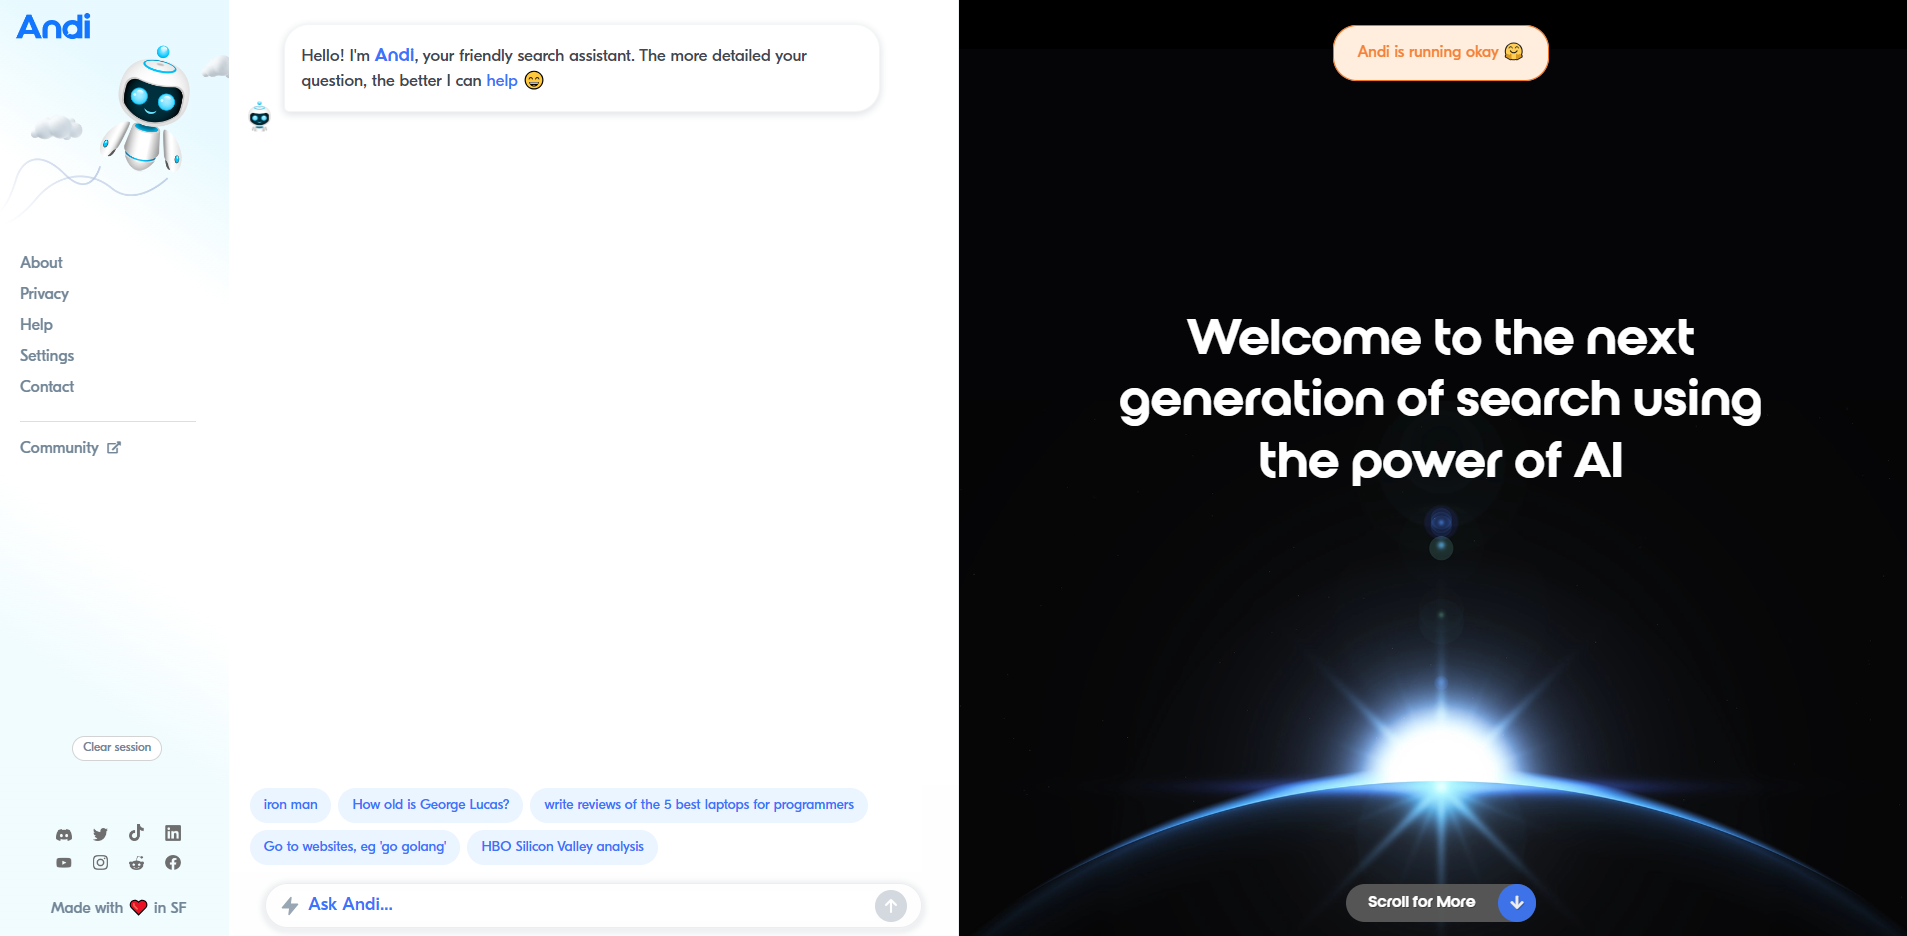The height and width of the screenshot is (936, 1907).
Task: Select the 'iron man' suggestion chip
Action: (x=290, y=805)
